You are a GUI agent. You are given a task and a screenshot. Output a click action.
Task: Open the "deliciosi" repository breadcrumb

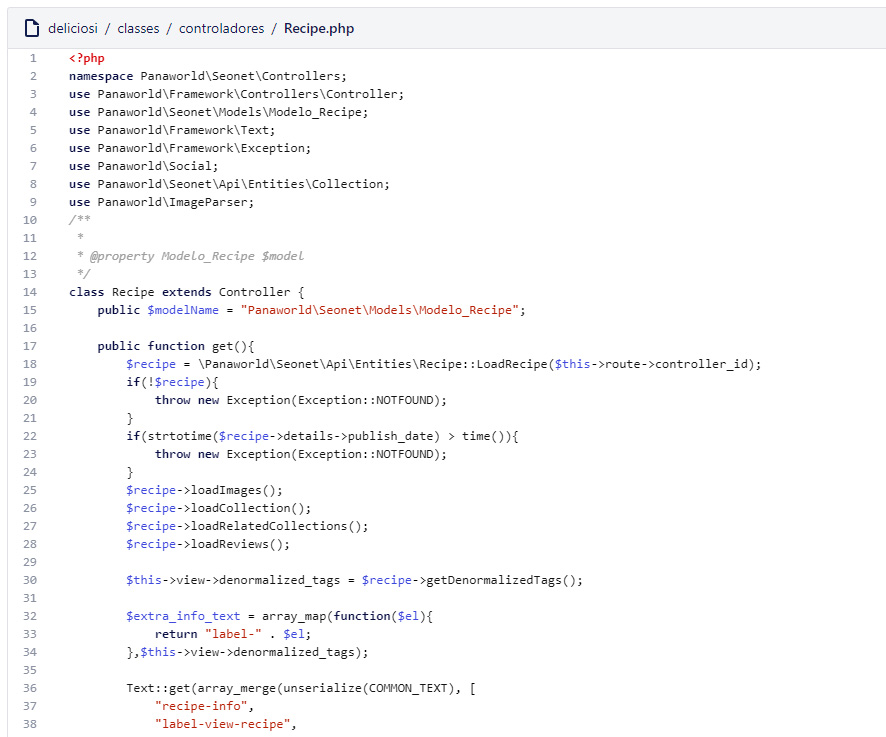coord(74,28)
